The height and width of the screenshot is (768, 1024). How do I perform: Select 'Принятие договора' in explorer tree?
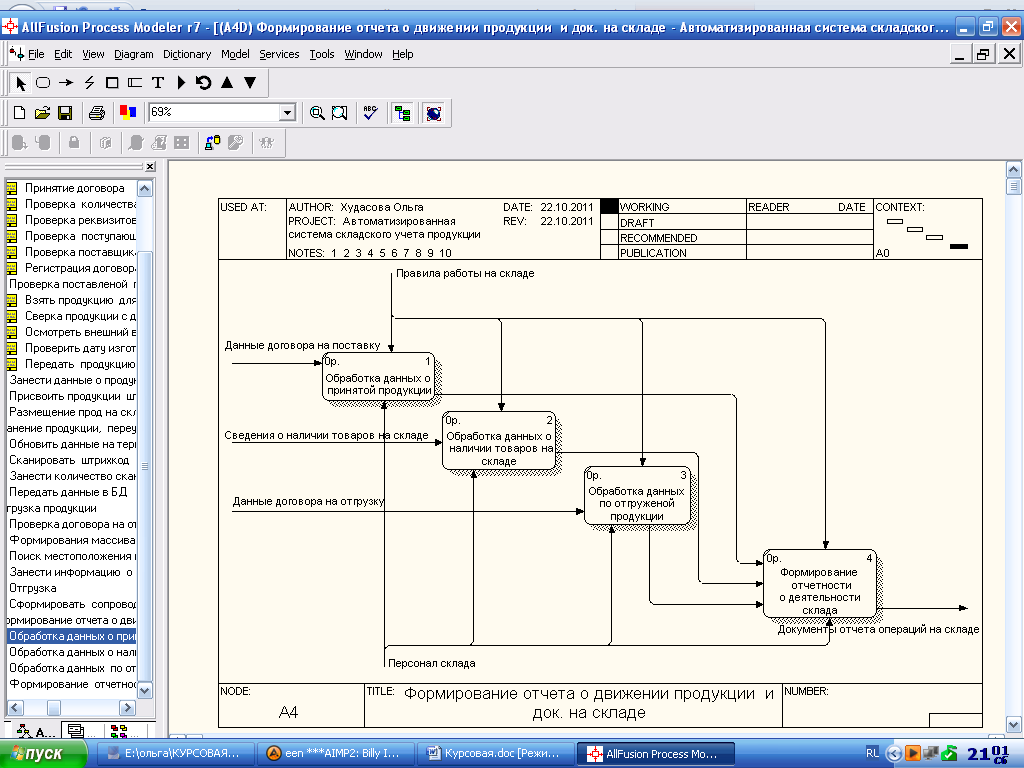pos(74,188)
